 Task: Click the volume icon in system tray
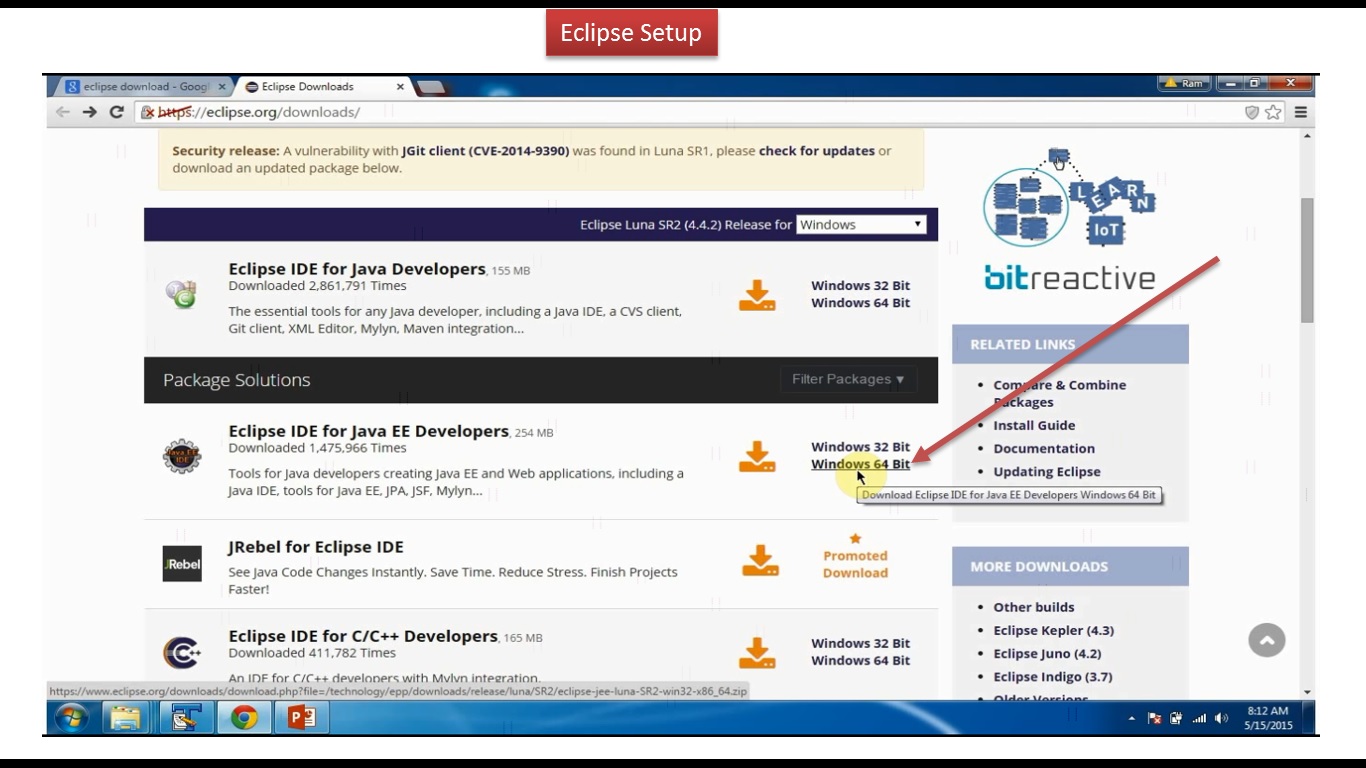(1221, 718)
